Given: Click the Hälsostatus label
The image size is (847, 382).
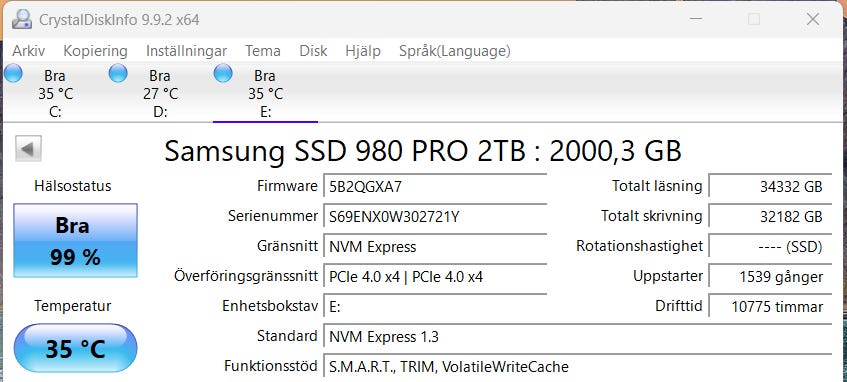Looking at the screenshot, I should tap(73, 186).
